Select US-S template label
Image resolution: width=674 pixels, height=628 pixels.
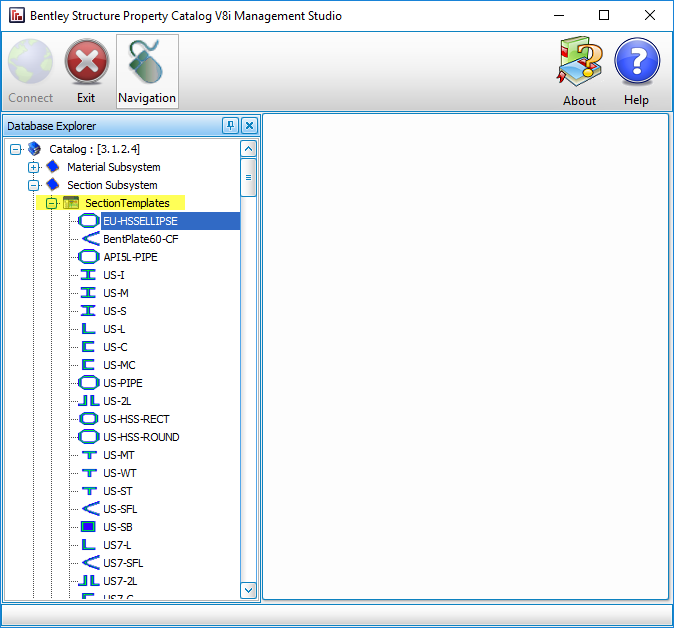(x=114, y=311)
